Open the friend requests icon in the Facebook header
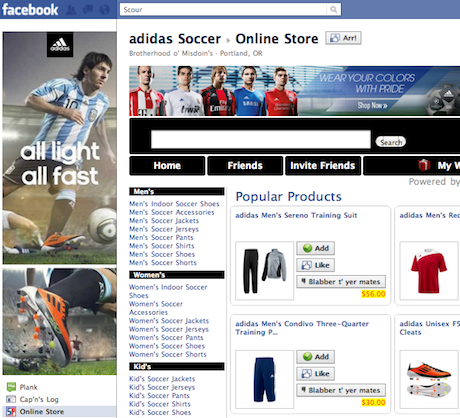This screenshot has height=418, width=460. (x=71, y=10)
